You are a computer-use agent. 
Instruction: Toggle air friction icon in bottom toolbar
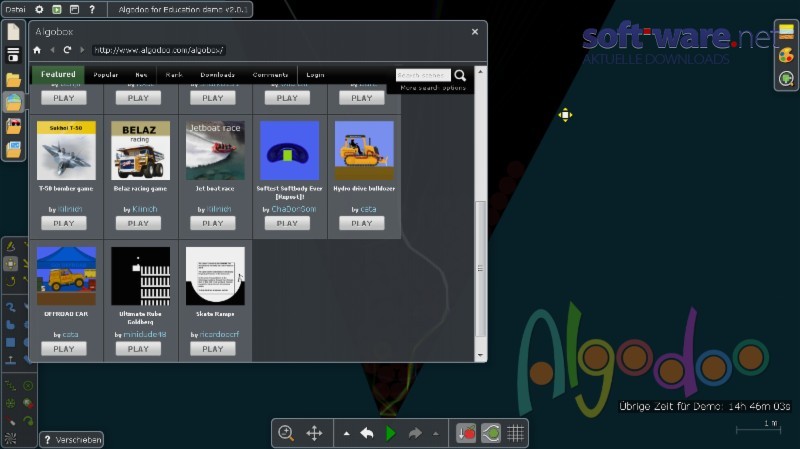[491, 433]
